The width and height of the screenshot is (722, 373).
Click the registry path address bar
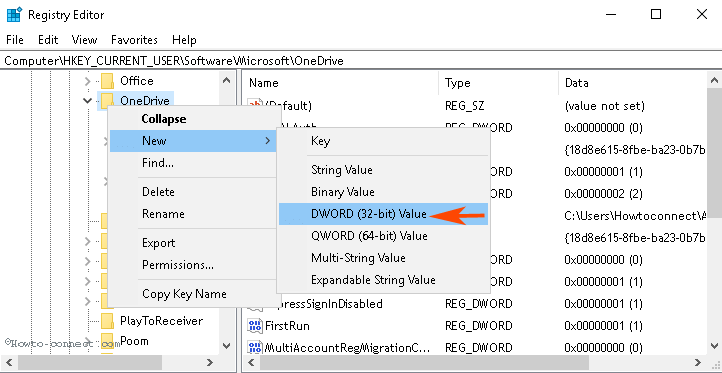click(361, 61)
